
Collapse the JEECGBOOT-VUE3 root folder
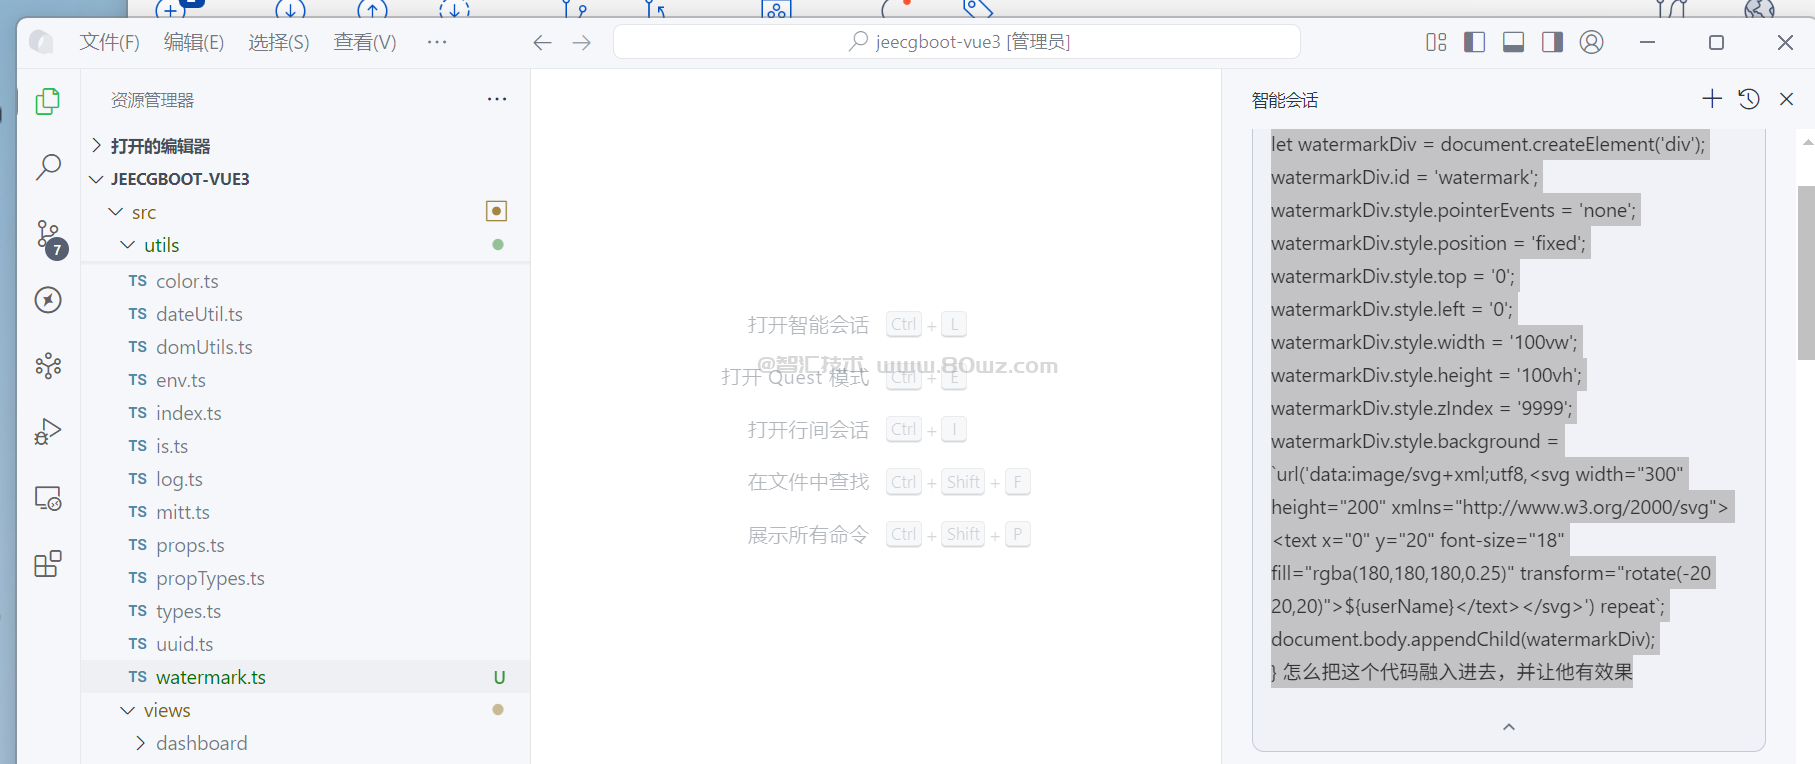305,179
